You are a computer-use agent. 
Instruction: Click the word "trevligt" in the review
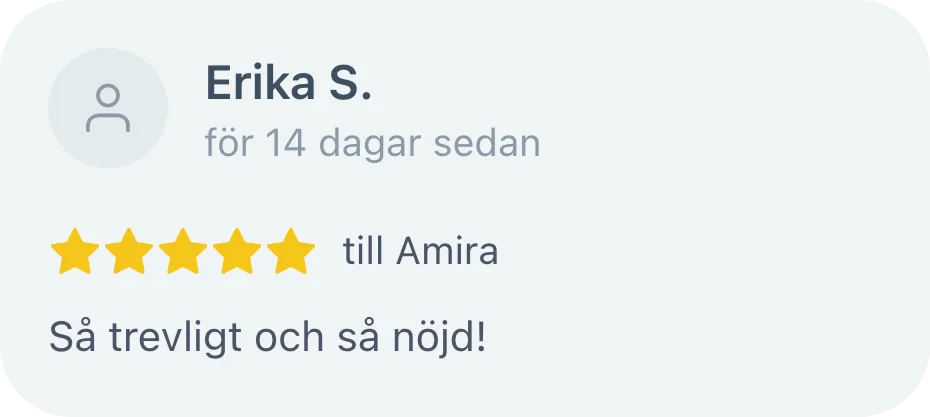176,338
